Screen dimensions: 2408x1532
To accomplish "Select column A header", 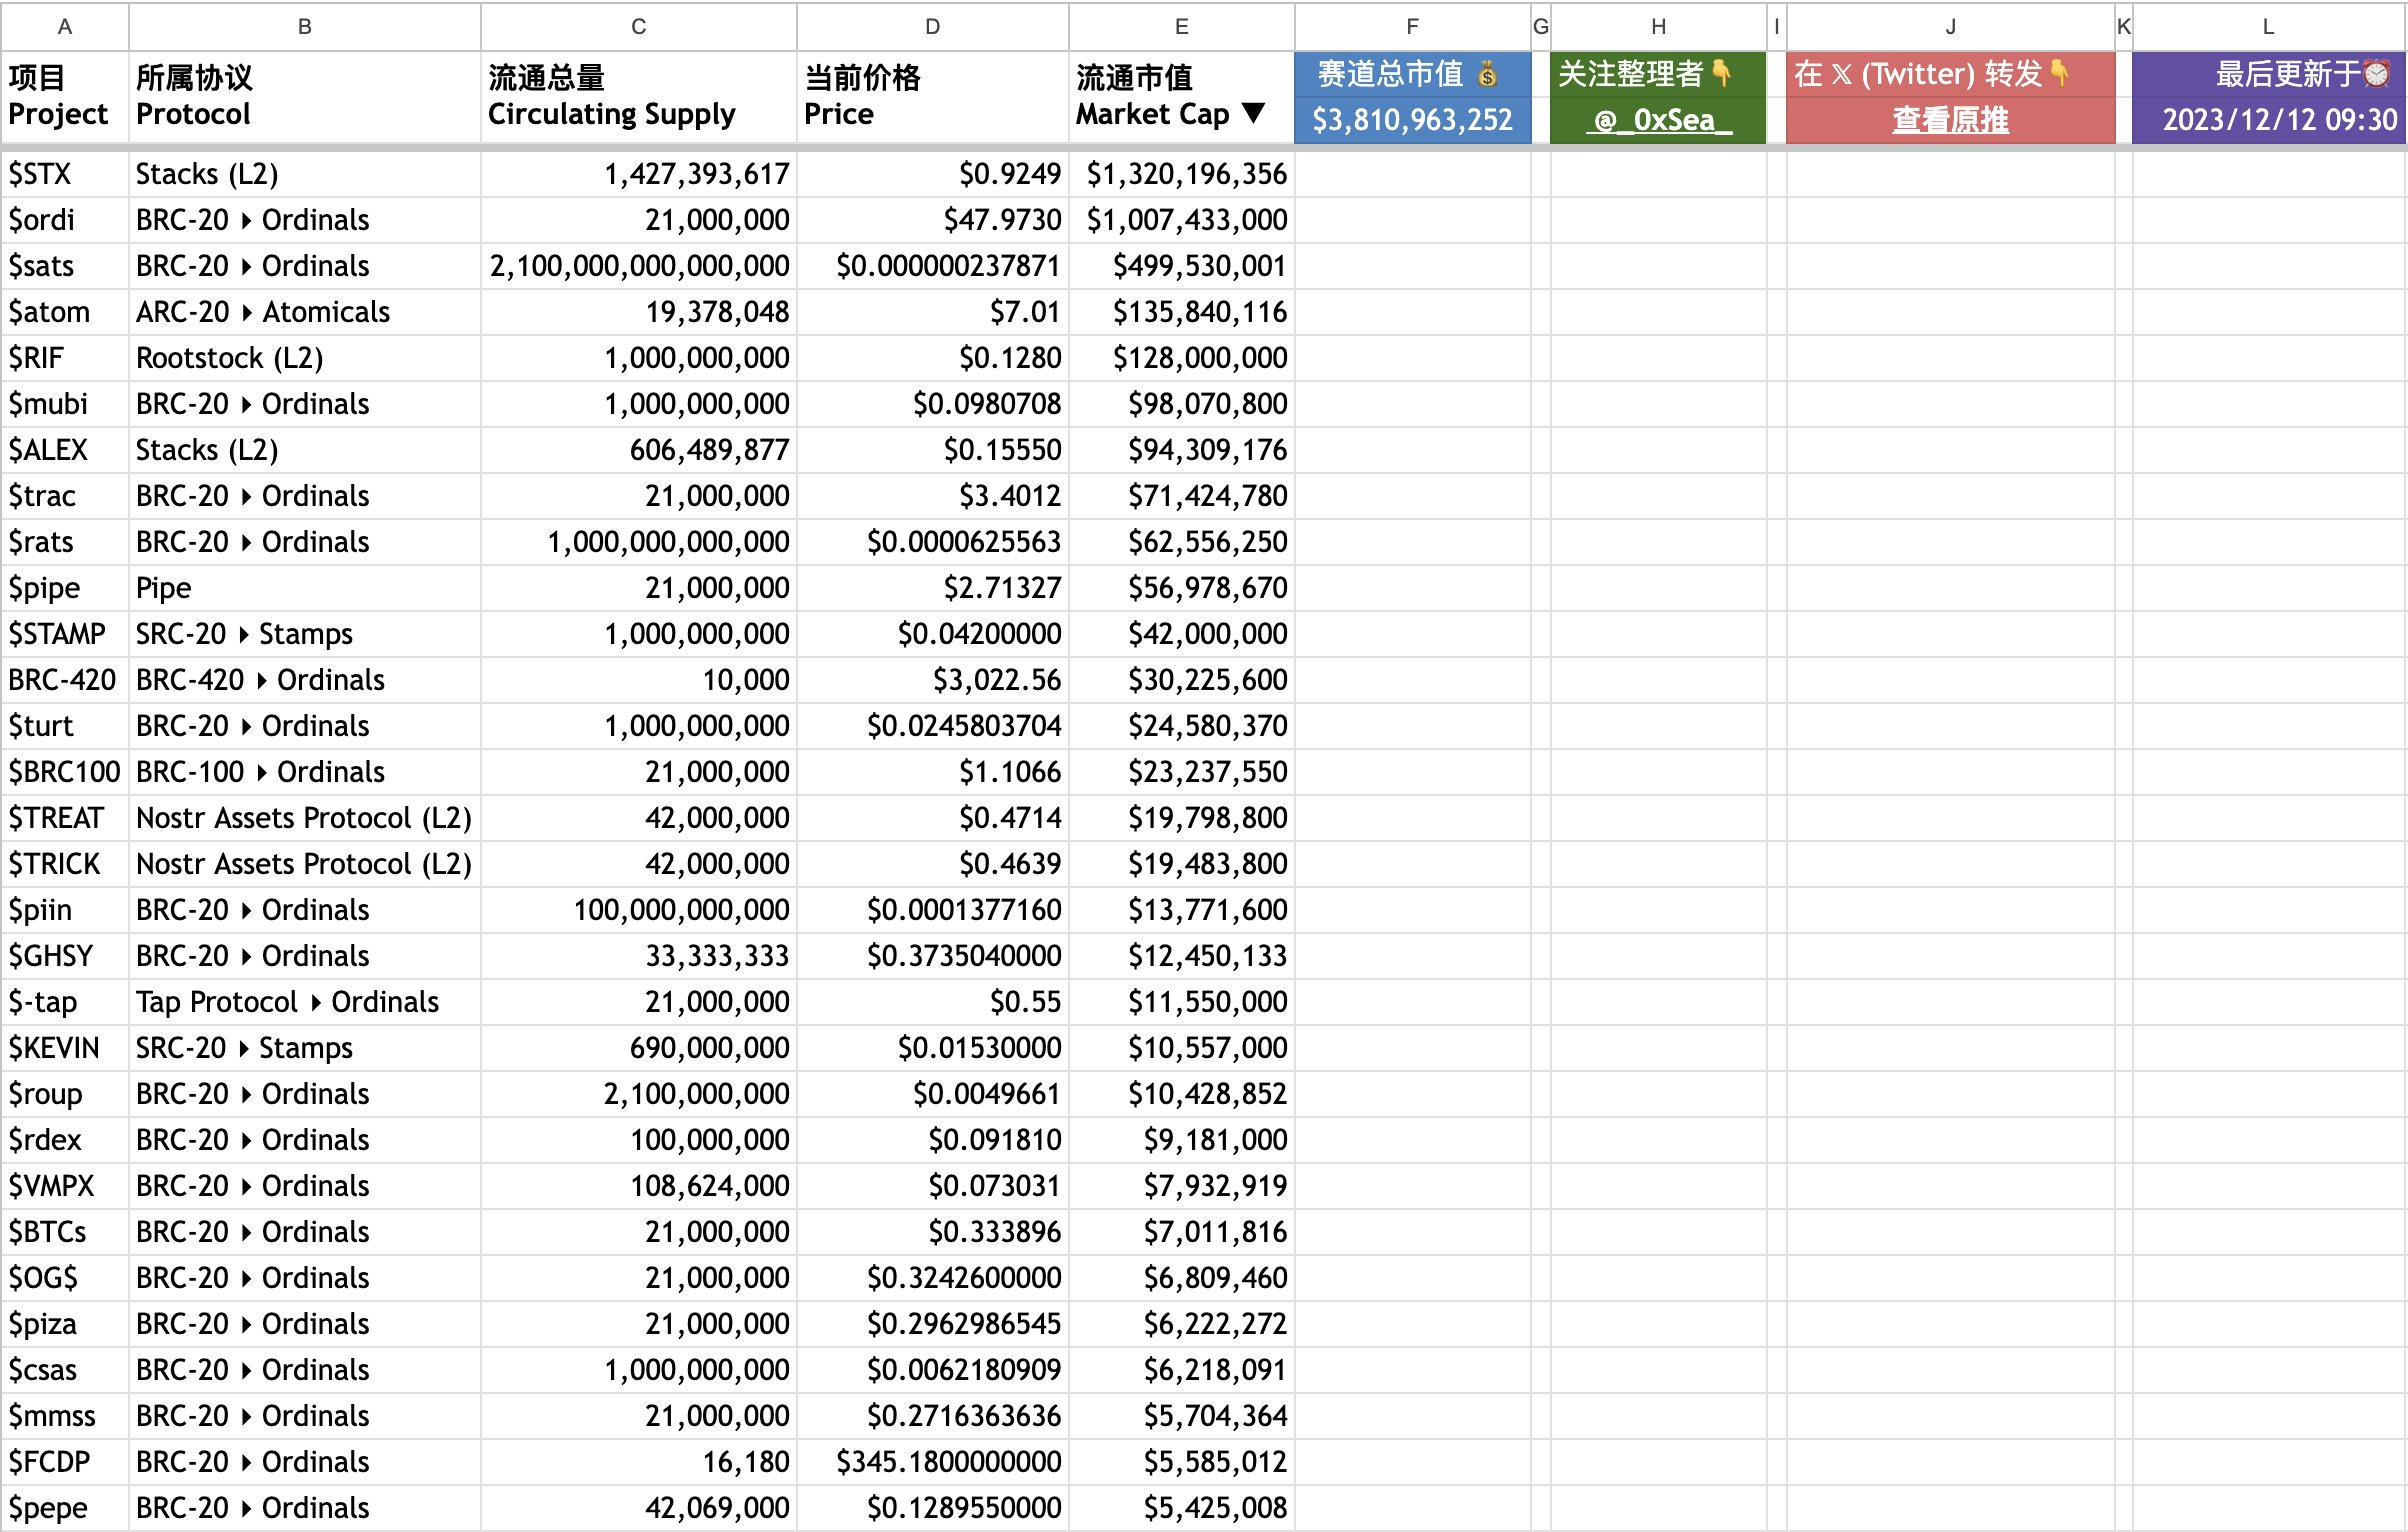I will pos(65,27).
